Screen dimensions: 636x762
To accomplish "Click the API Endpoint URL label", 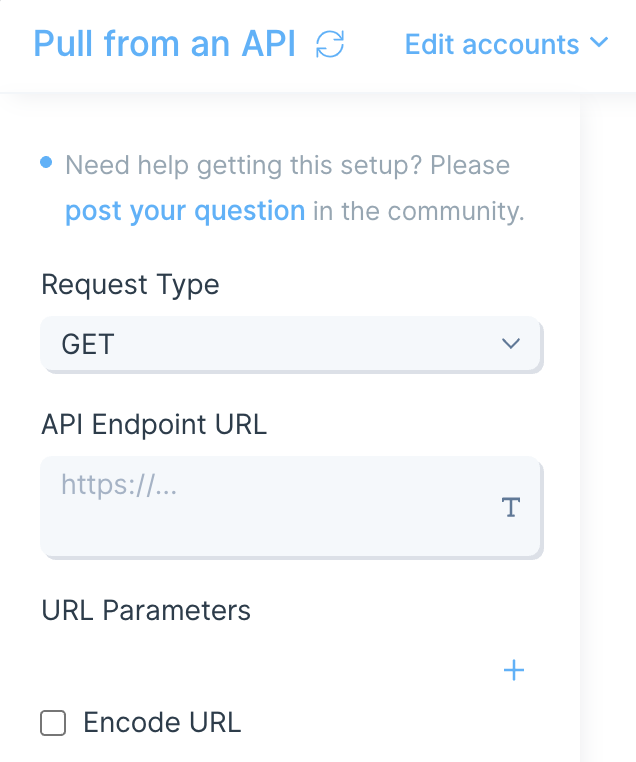I will [154, 424].
